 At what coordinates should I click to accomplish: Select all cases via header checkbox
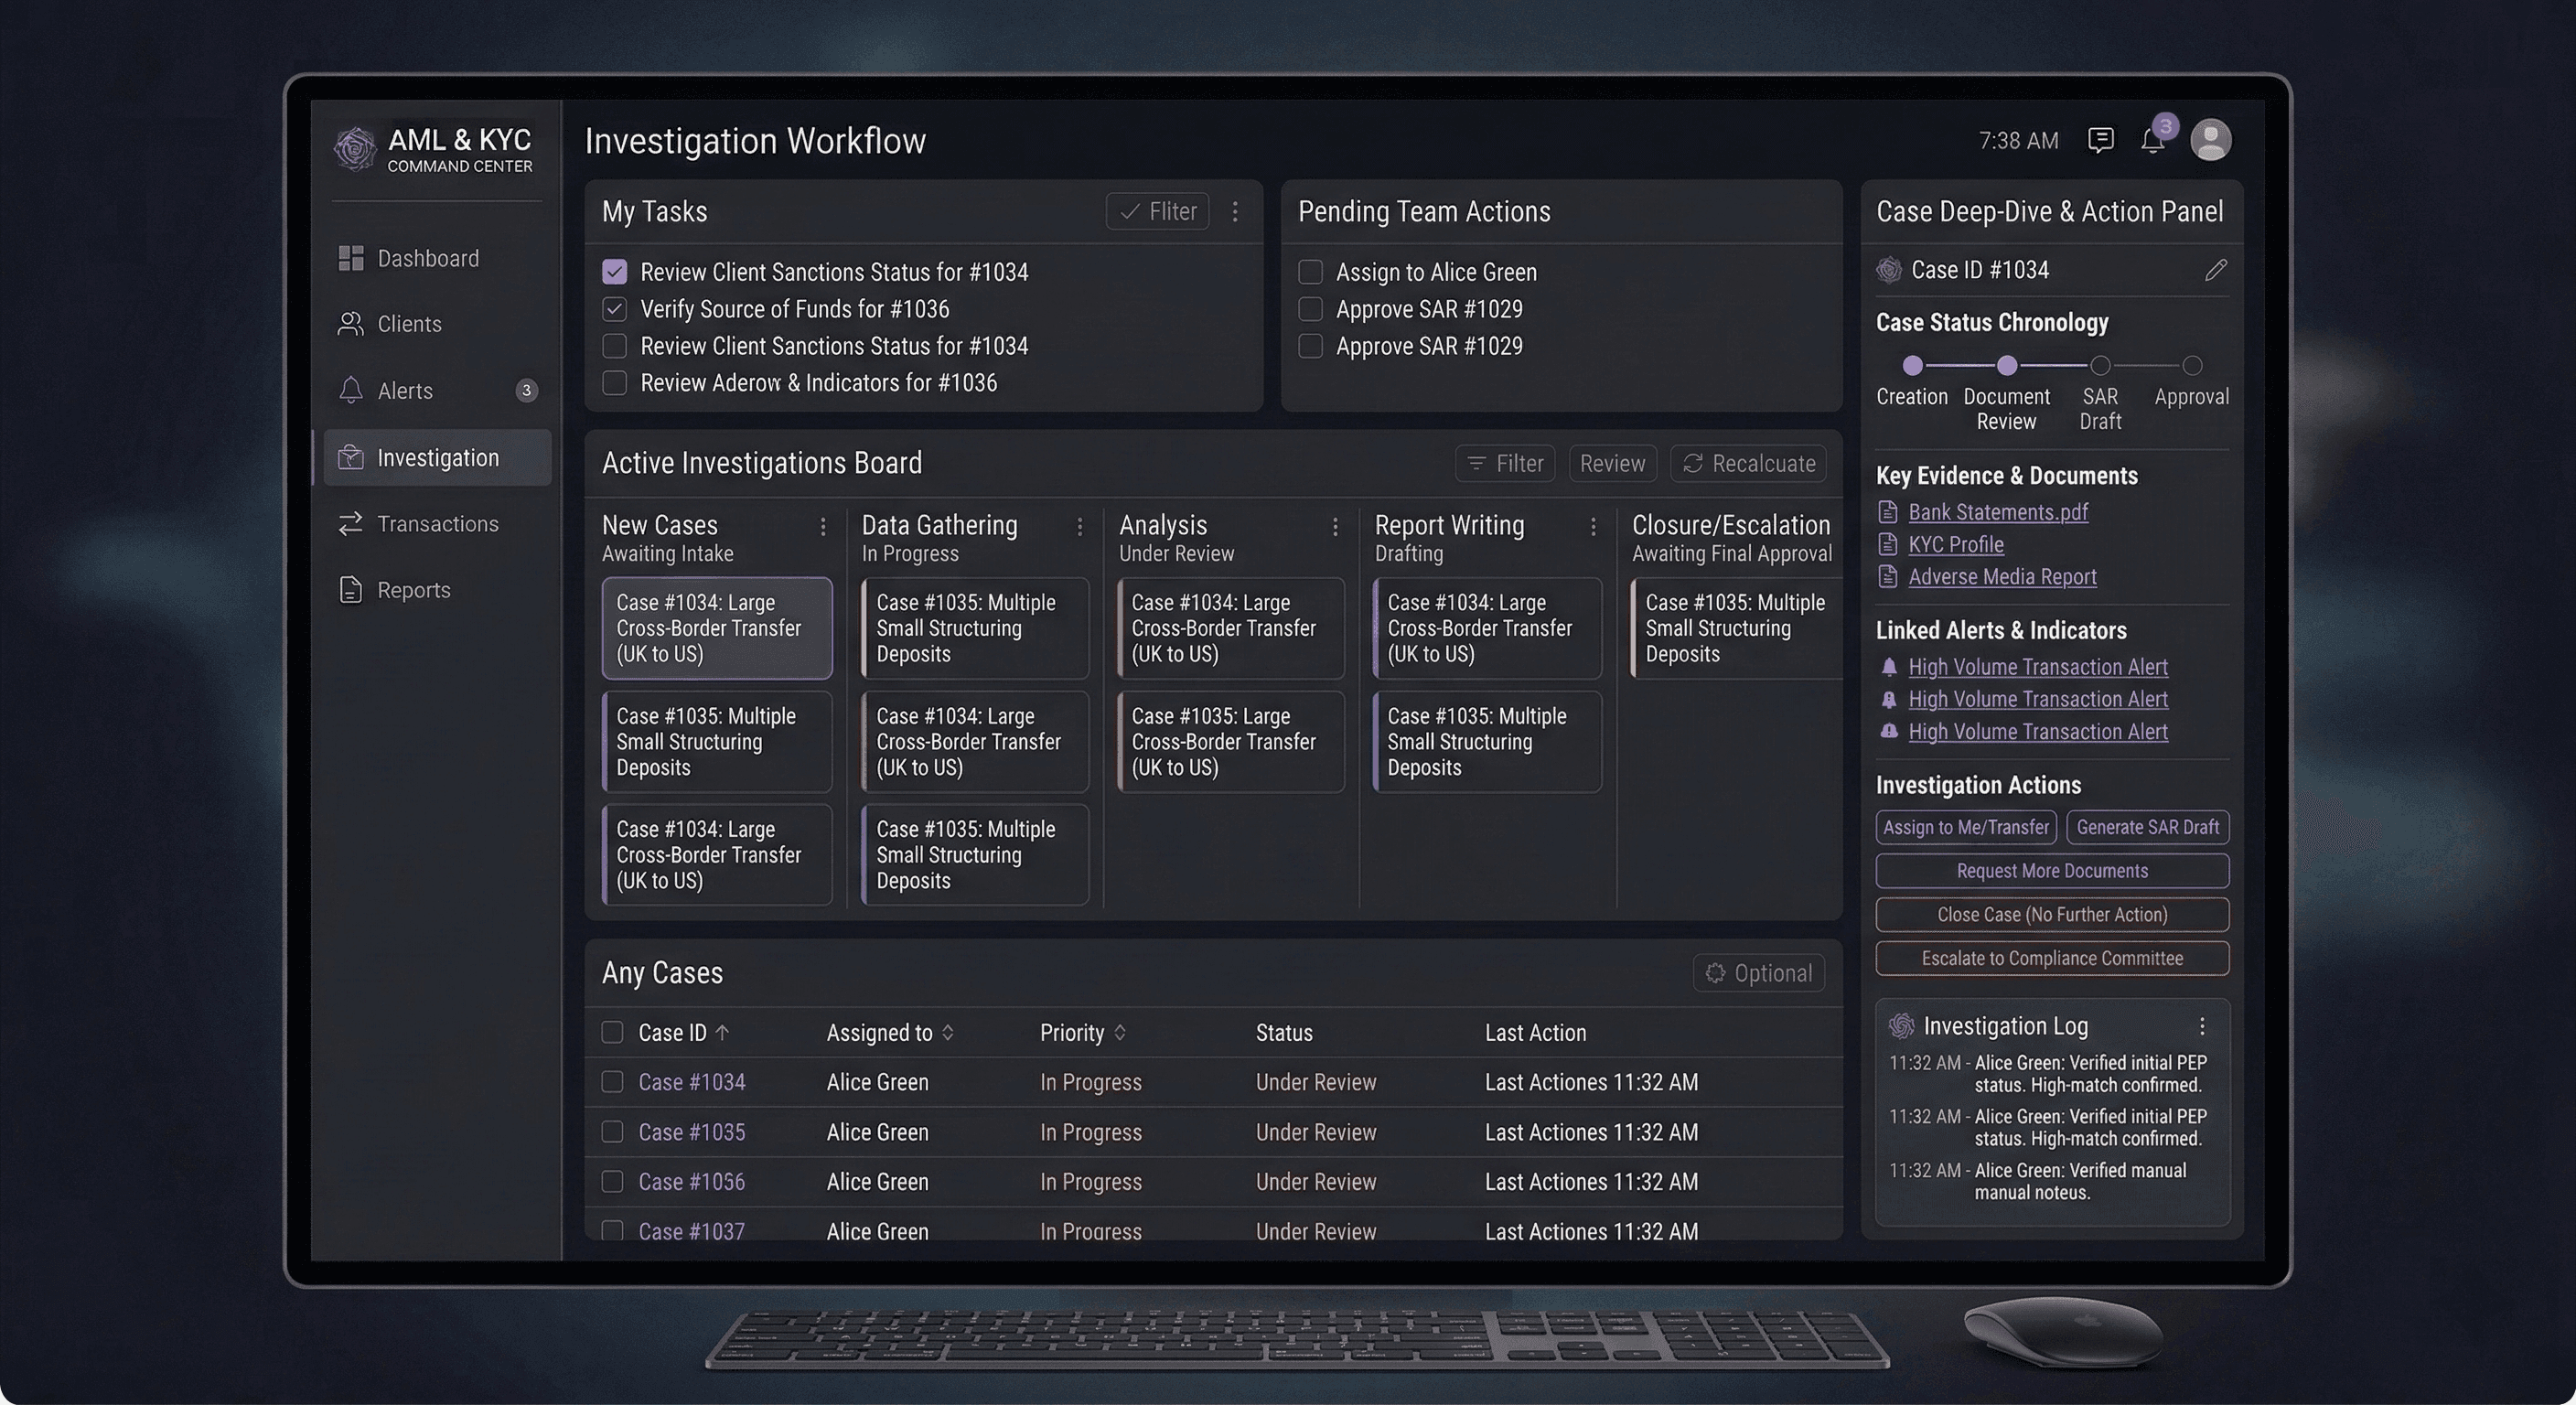point(612,1032)
